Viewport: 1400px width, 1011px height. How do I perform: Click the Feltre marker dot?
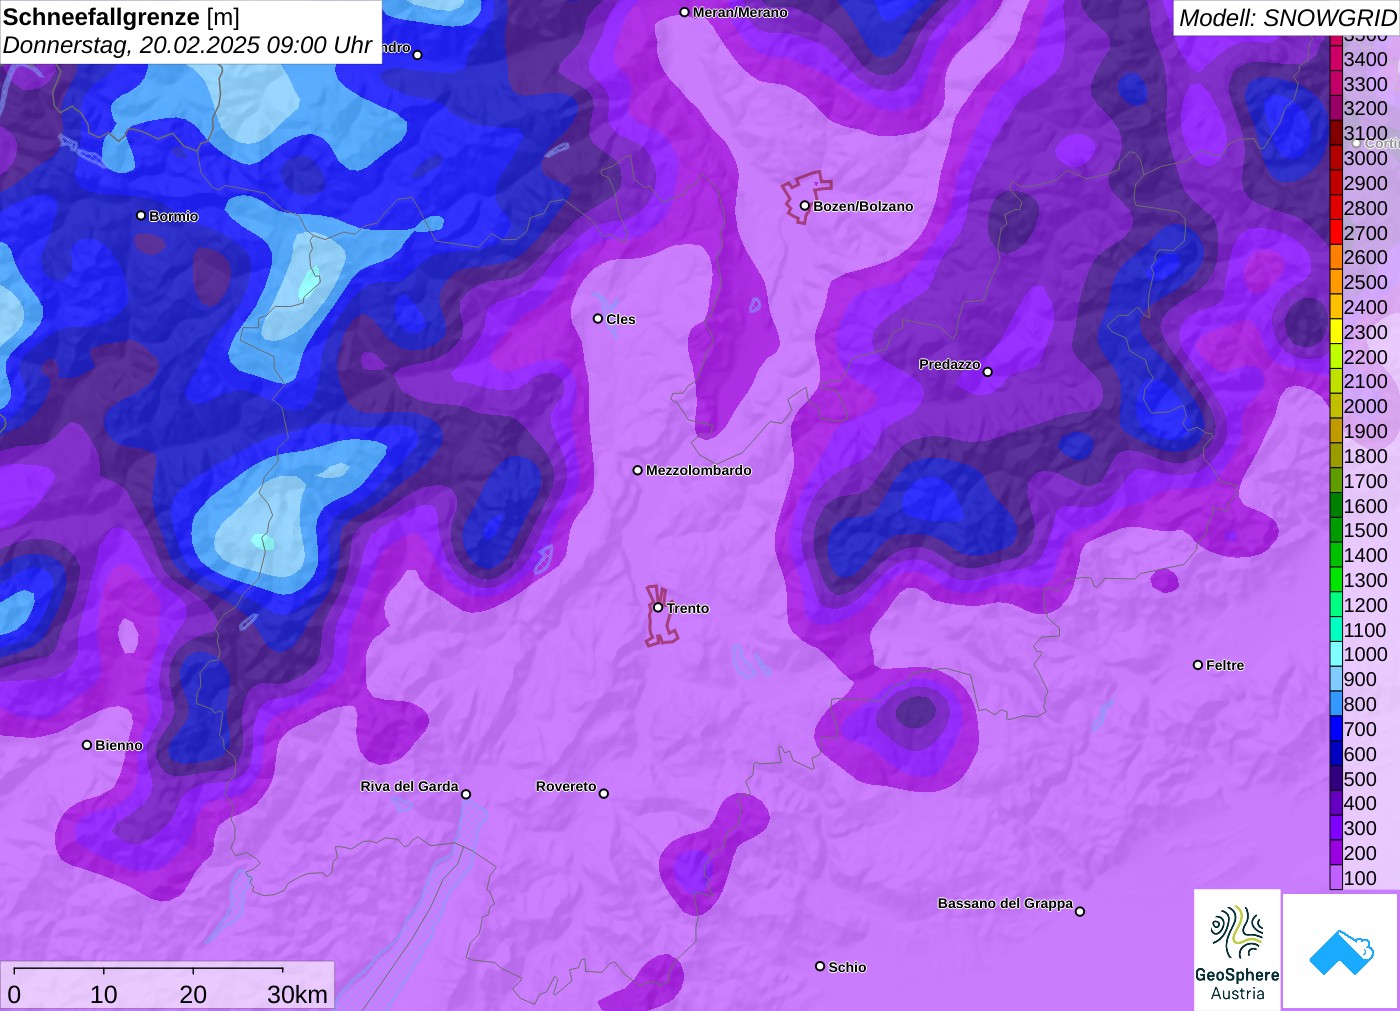(x=1197, y=665)
